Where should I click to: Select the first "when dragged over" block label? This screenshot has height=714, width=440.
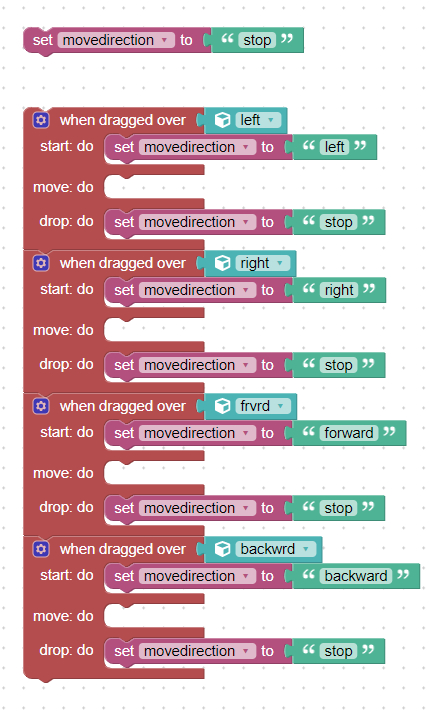tap(123, 120)
